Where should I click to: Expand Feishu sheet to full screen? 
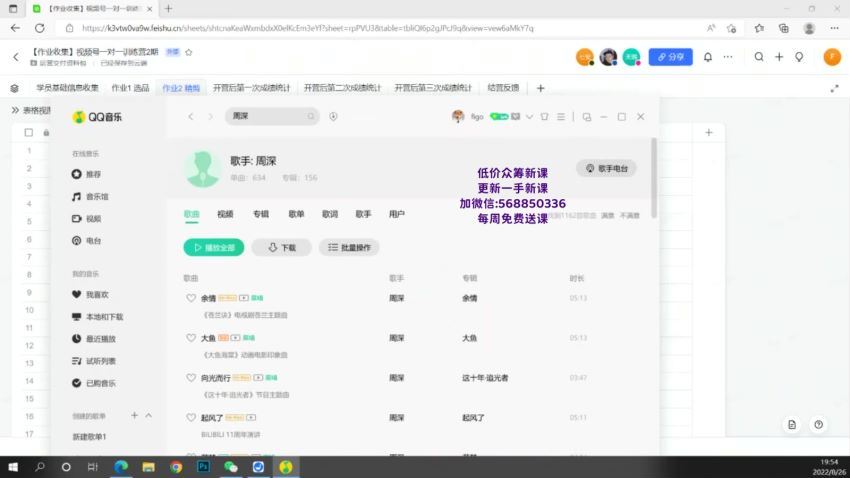click(835, 88)
